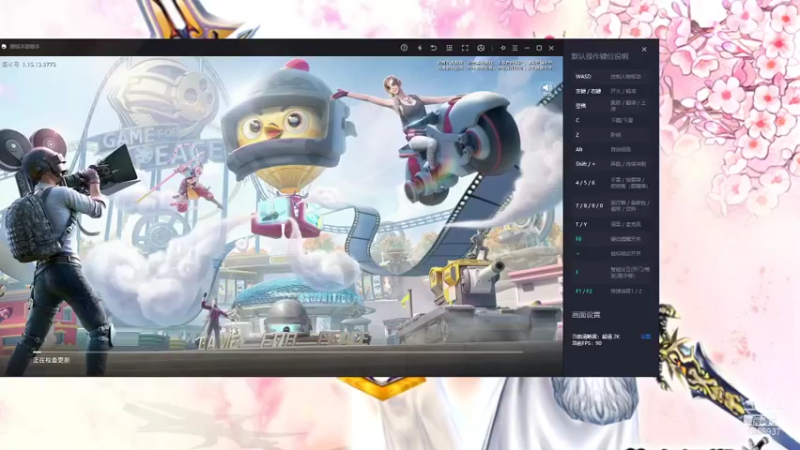
Task: Open the hamburger menu icon in title bar
Action: [515, 47]
